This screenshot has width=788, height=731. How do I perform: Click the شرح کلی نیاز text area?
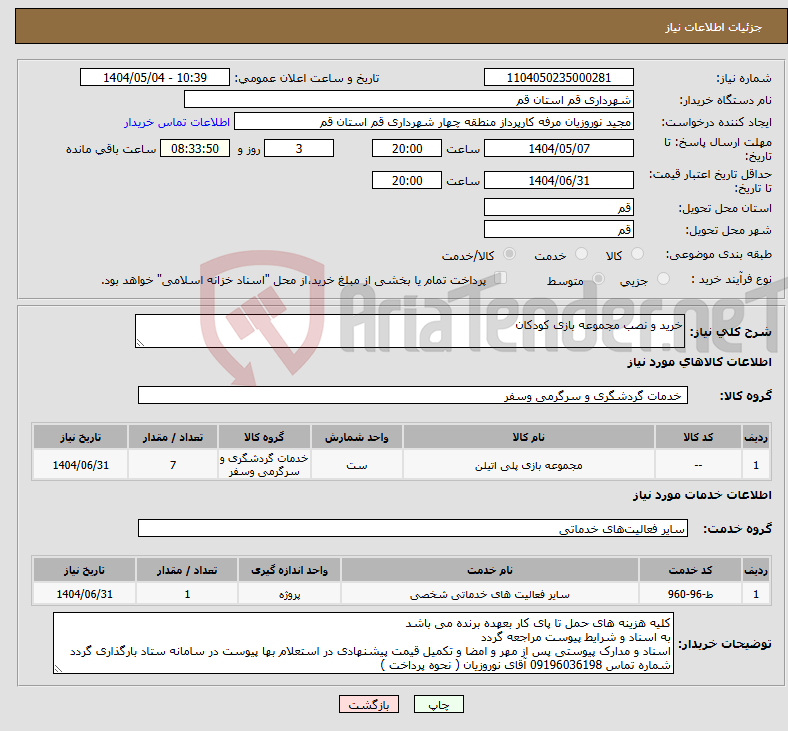pyautogui.click(x=410, y=331)
